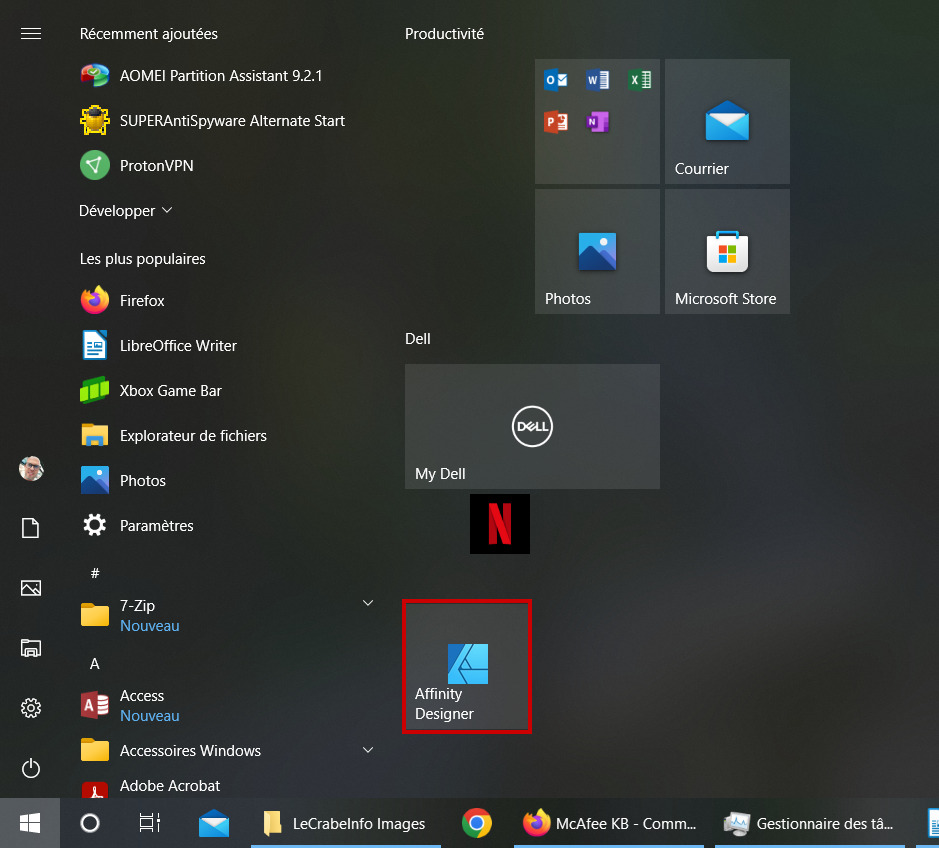Open the My Dell tile
This screenshot has width=939, height=848.
coord(532,426)
